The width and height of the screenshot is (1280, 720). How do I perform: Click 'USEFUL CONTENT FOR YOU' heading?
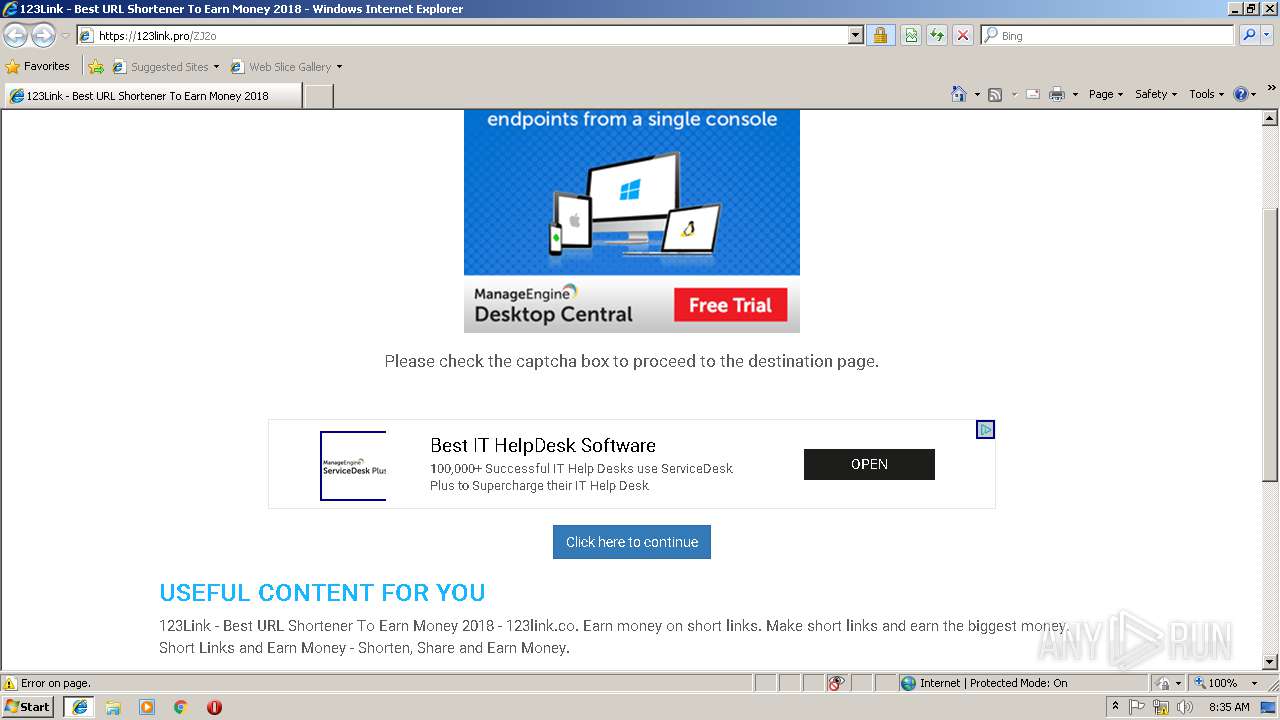322,592
